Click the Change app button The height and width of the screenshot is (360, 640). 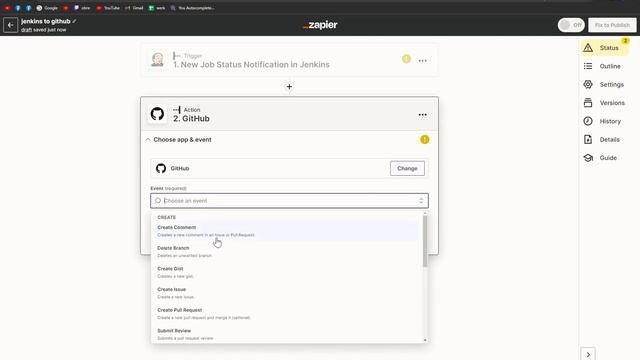[407, 168]
